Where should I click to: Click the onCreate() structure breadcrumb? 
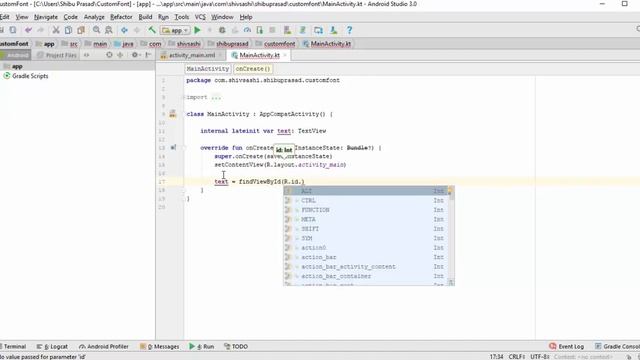(253, 69)
